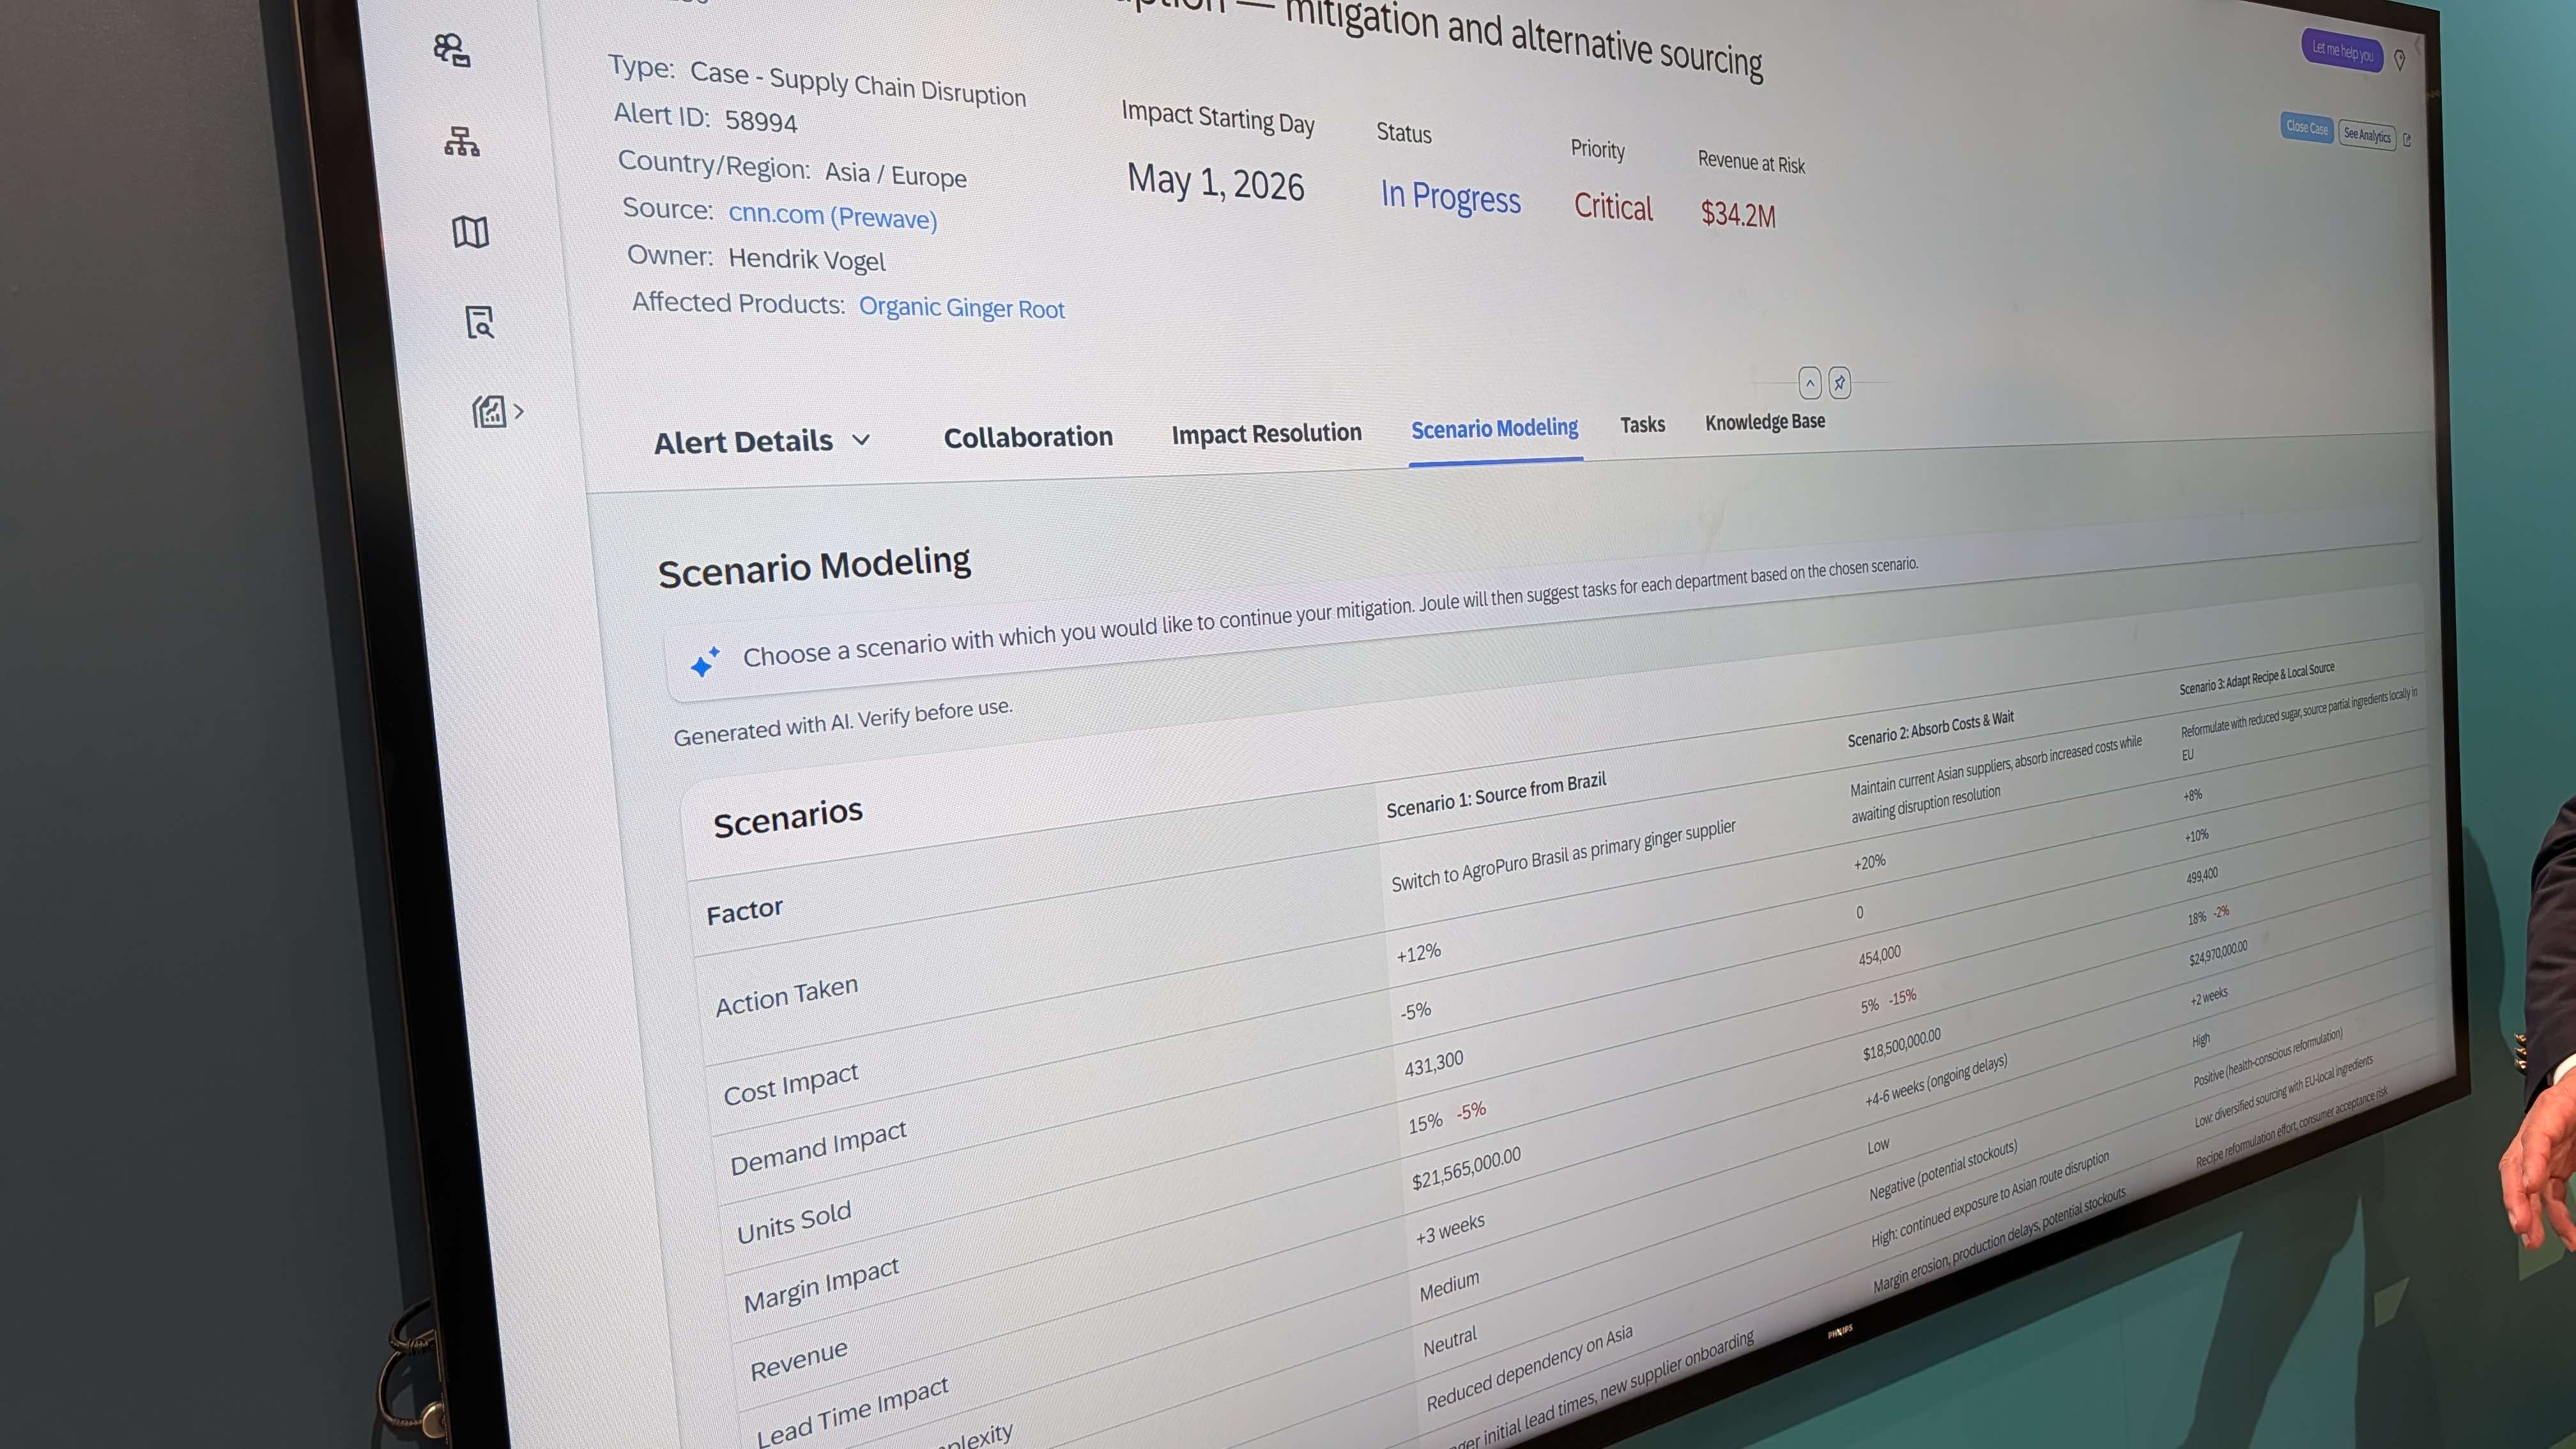Viewport: 2576px width, 1449px height.
Task: Switch to the Collaboration tab
Action: click(x=1028, y=438)
